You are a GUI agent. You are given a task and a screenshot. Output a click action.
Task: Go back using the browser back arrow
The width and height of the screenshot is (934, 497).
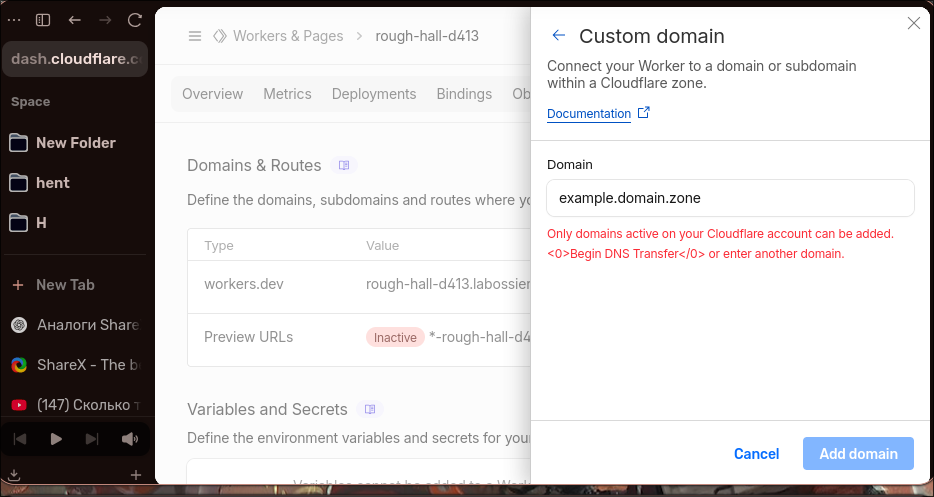pyautogui.click(x=75, y=19)
